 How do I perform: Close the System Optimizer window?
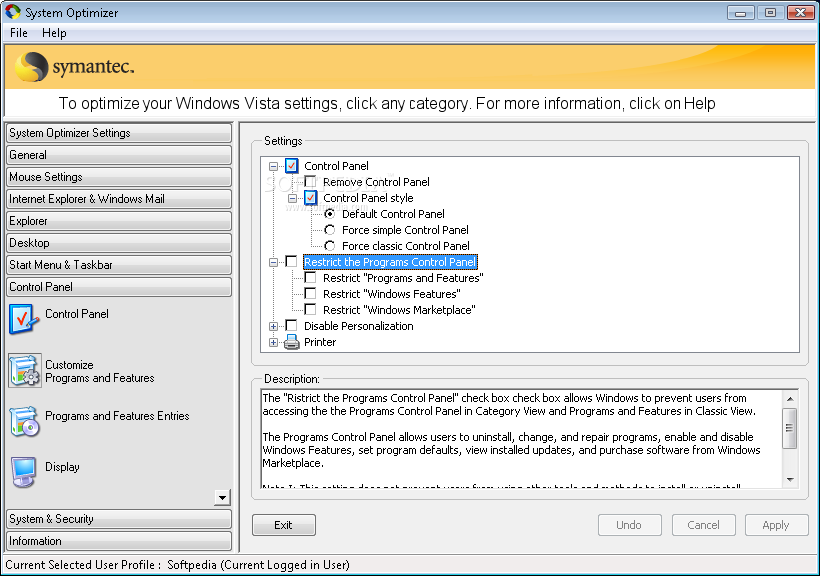[x=801, y=12]
